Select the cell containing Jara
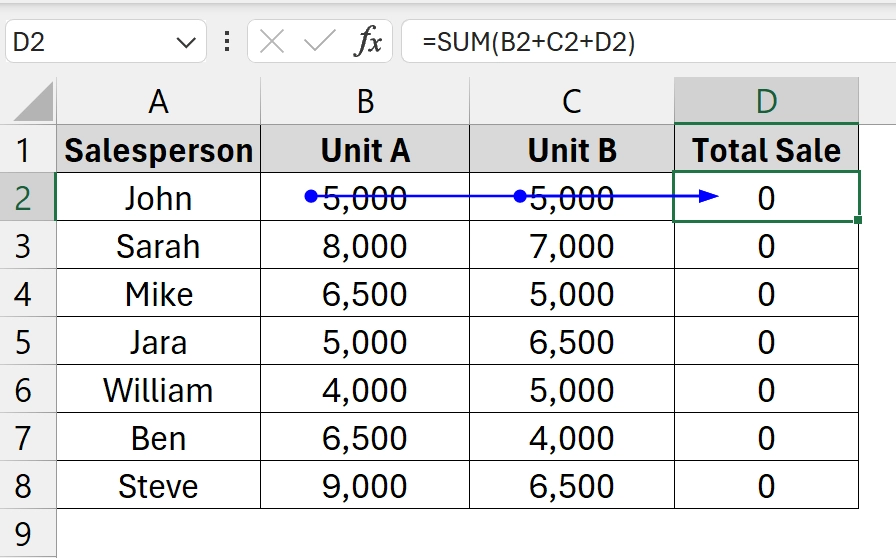 pos(158,341)
